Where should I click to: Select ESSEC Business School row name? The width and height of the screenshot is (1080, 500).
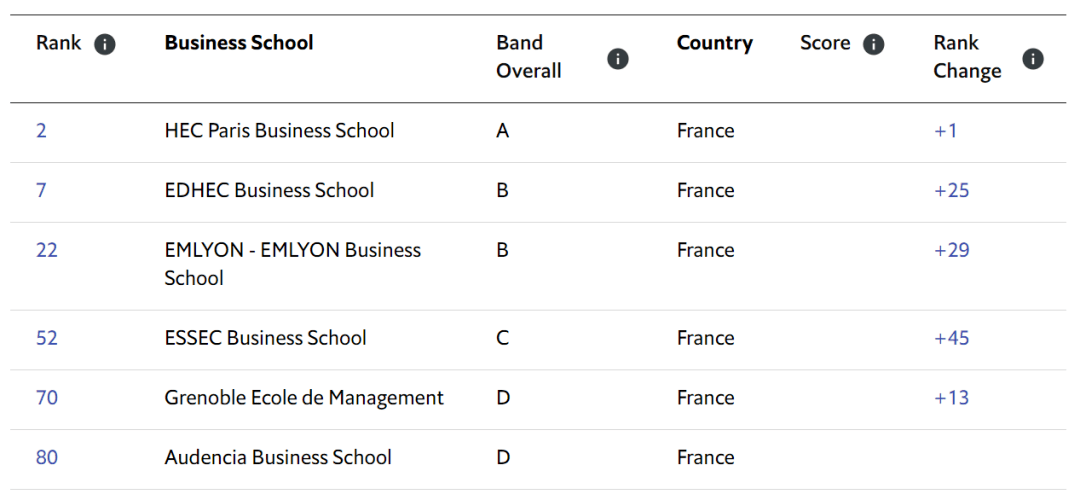(265, 339)
